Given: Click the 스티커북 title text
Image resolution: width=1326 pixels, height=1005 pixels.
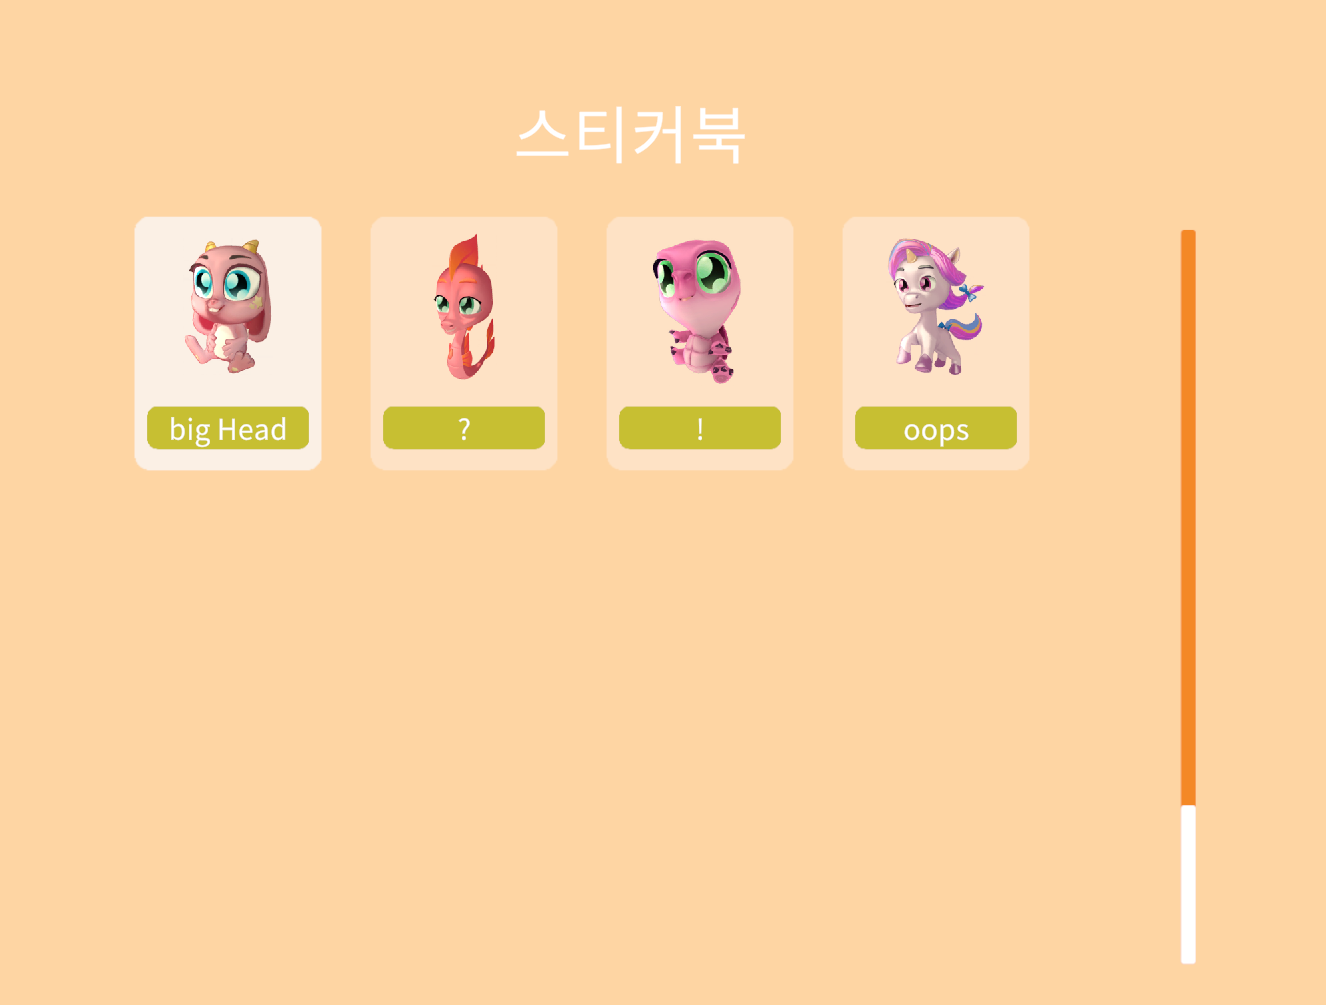Looking at the screenshot, I should [630, 135].
